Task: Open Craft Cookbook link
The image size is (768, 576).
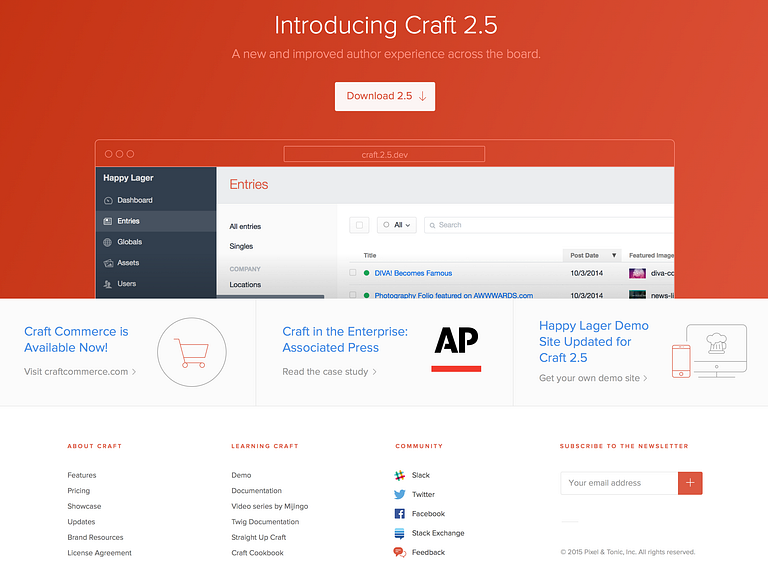Action: click(257, 553)
